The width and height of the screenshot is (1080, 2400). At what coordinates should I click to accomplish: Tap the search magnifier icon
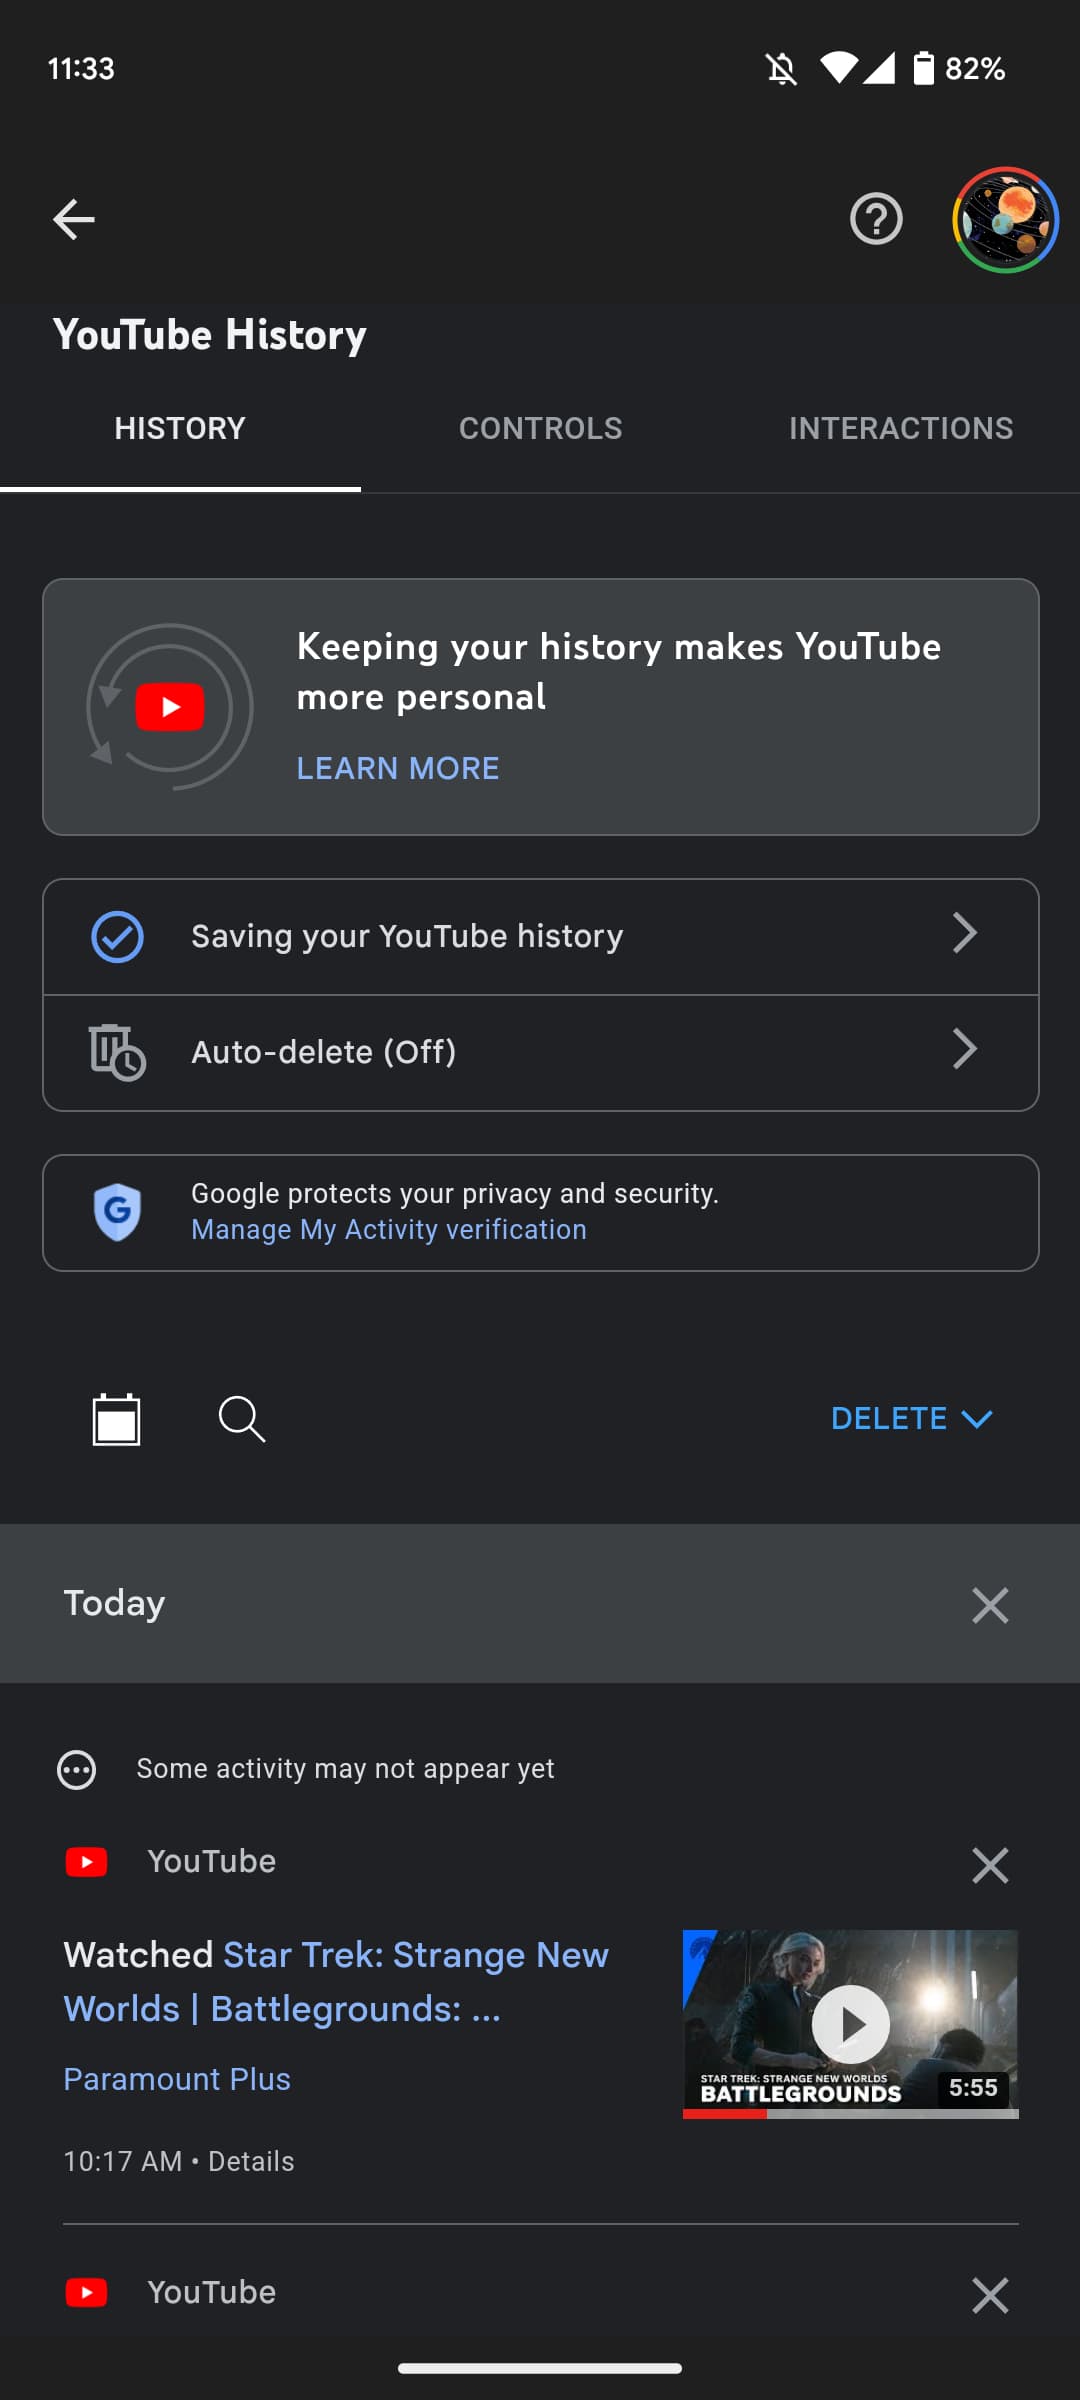tap(241, 1419)
